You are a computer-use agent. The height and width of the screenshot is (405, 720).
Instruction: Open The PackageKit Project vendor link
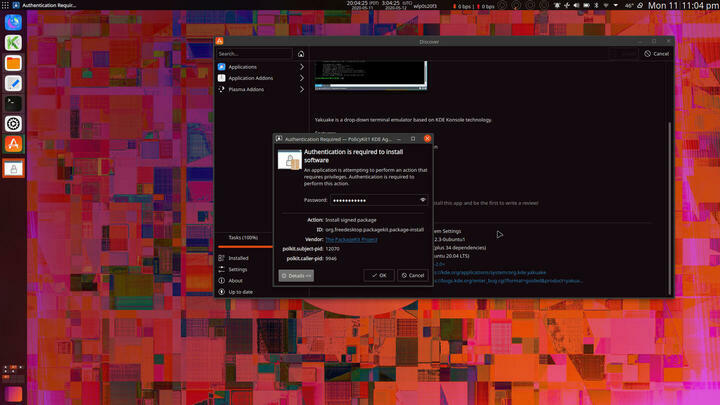coord(351,239)
